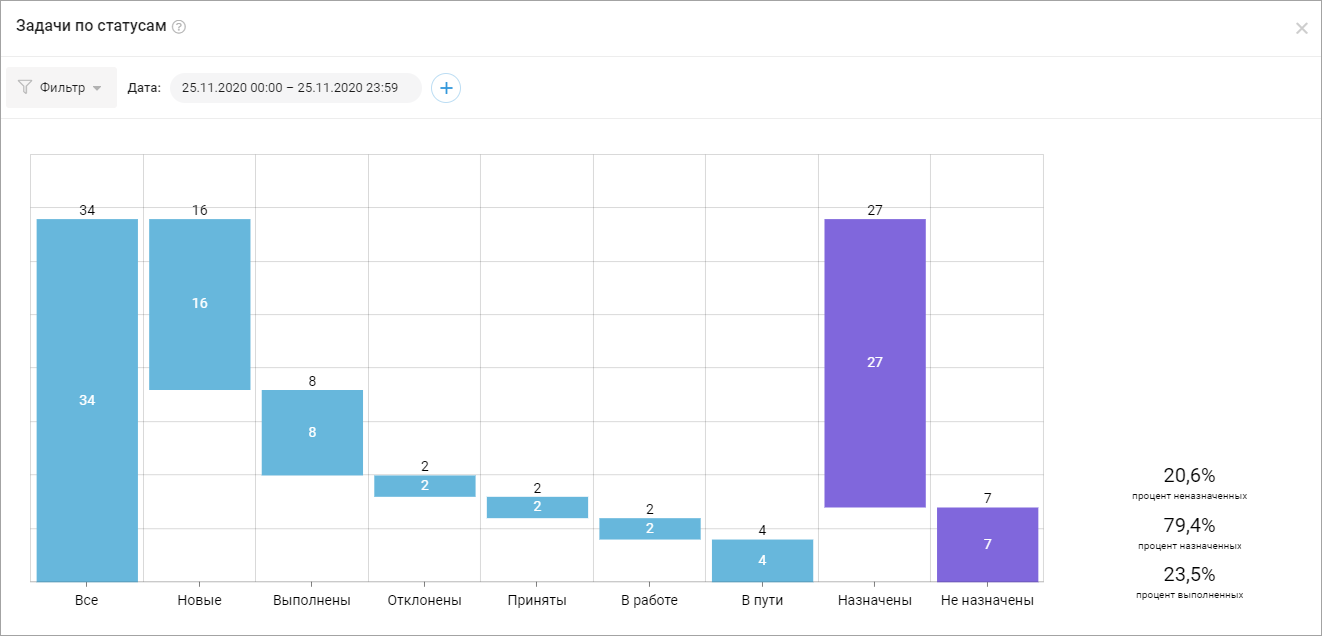Open the Фильтр dropdown
The width and height of the screenshot is (1322, 636).
coord(62,88)
